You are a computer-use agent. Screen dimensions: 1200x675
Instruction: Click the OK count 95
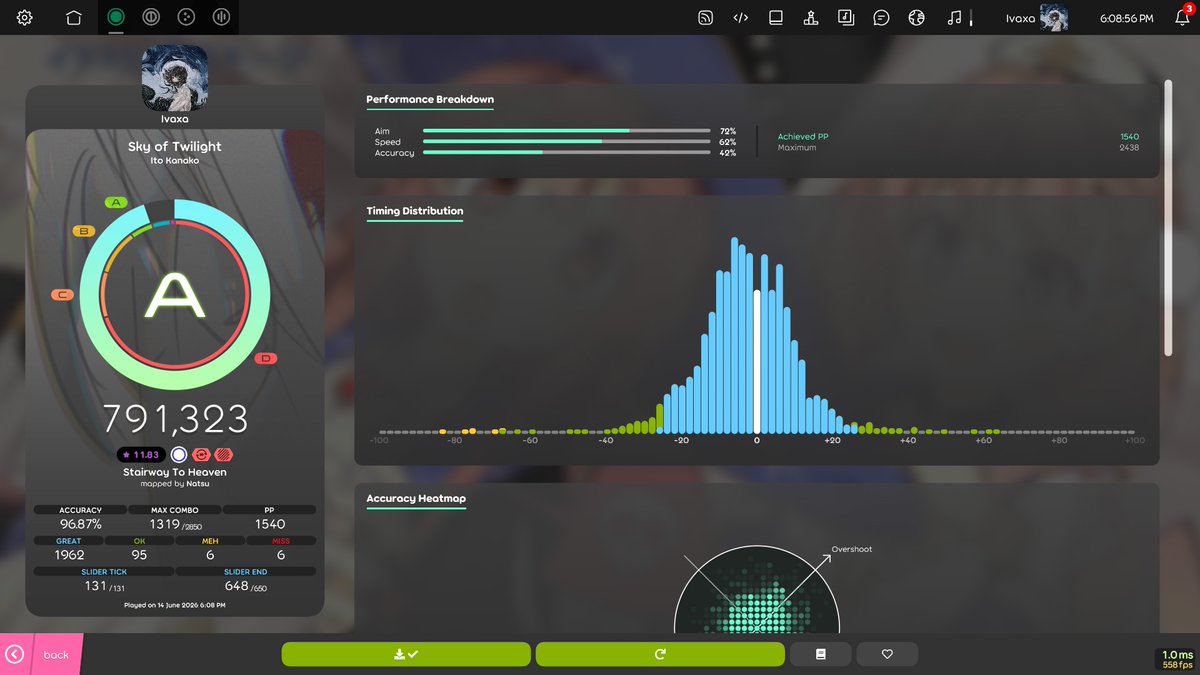coord(139,555)
